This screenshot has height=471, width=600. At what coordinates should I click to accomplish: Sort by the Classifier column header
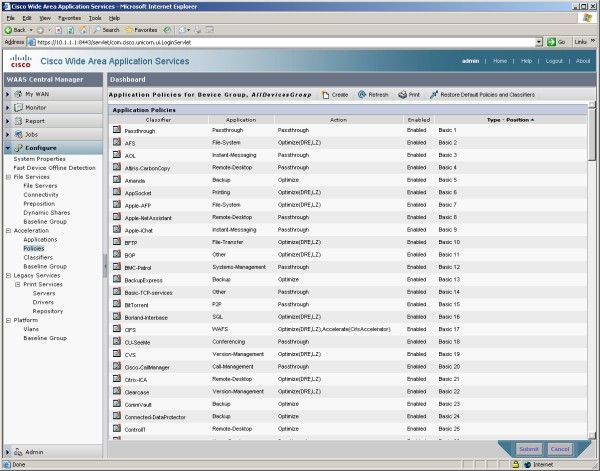(x=158, y=120)
